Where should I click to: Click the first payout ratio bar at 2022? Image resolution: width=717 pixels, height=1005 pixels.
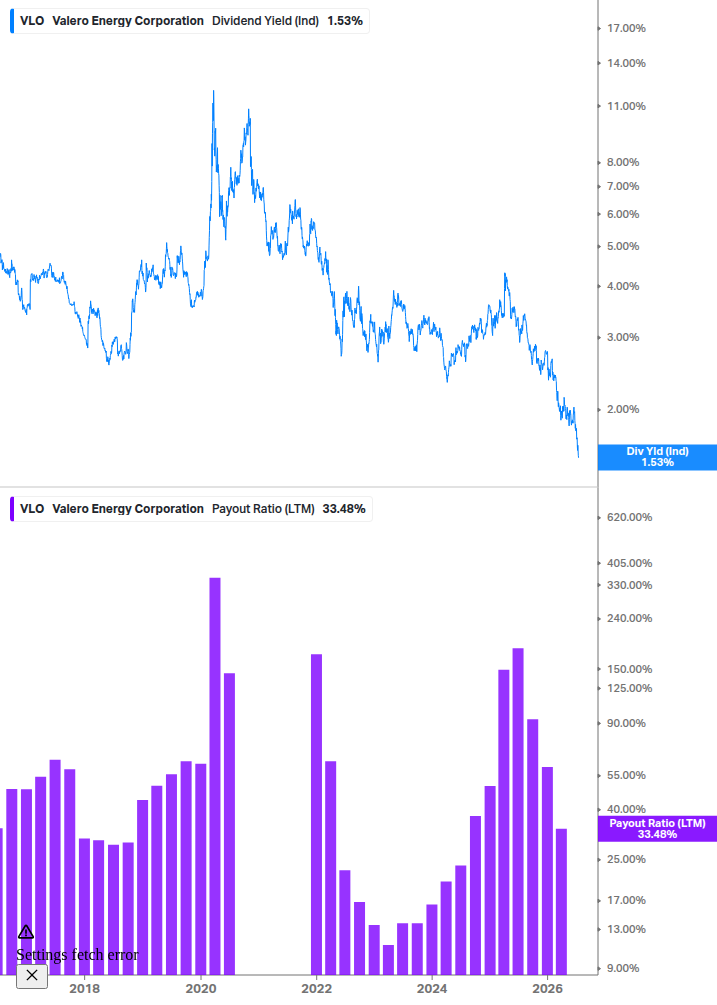coord(317,815)
